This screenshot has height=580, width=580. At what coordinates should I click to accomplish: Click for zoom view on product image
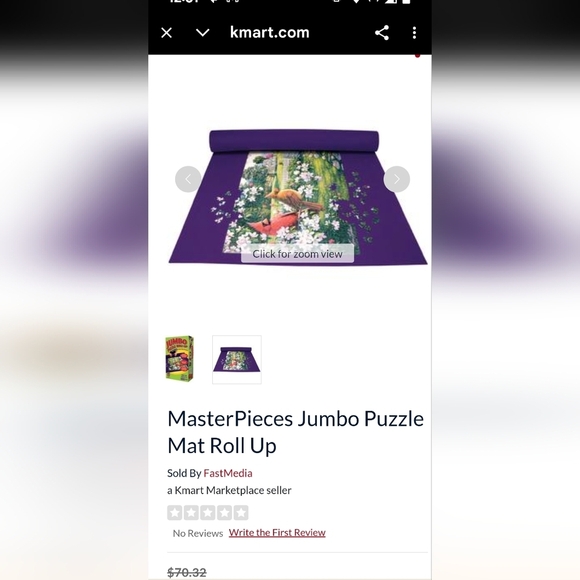297,254
